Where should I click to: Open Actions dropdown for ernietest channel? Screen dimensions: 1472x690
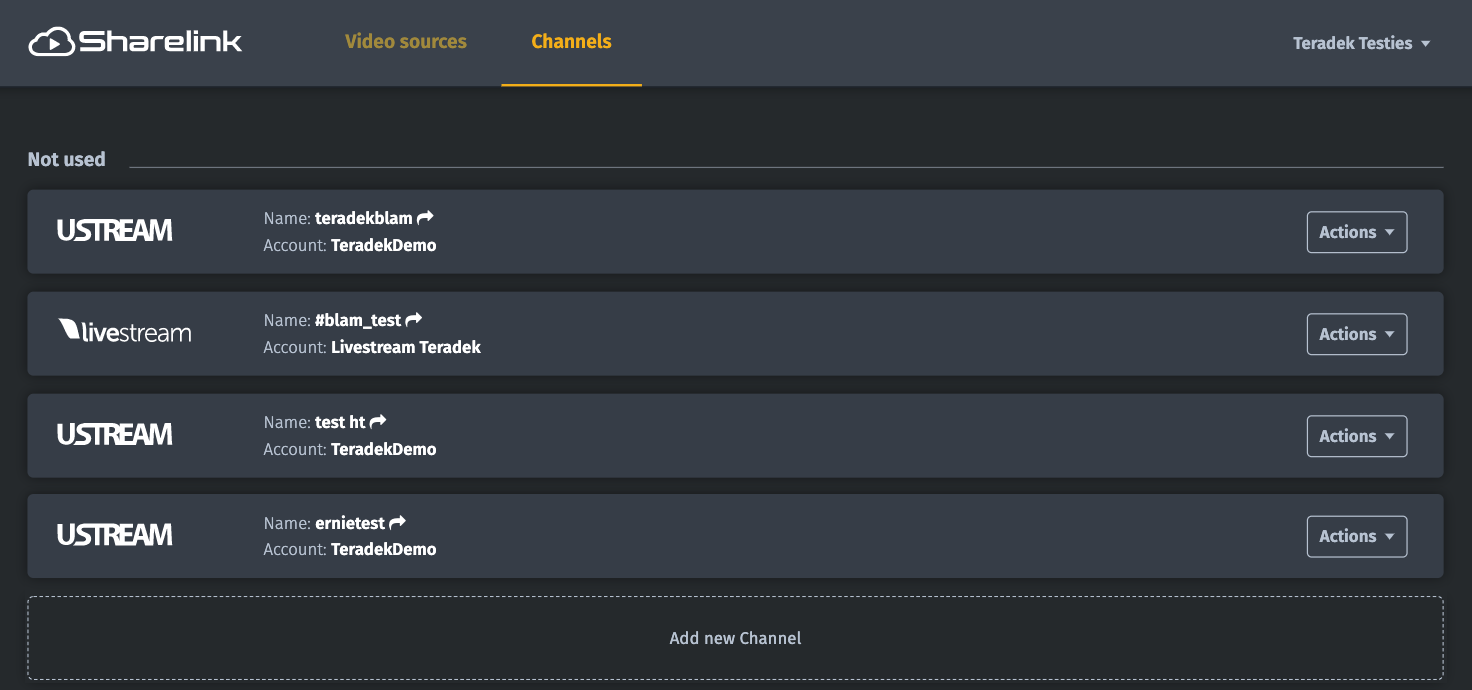(x=1356, y=536)
